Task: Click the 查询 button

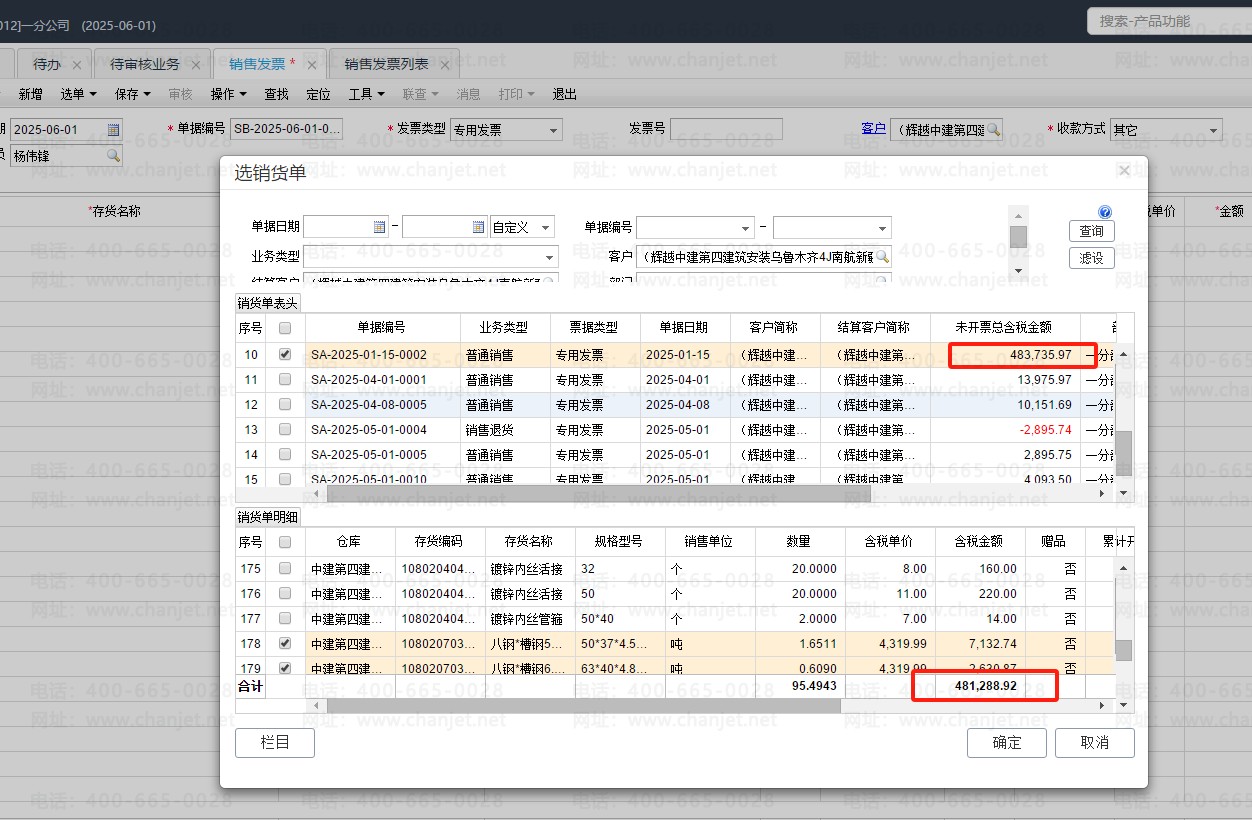Action: [x=1091, y=231]
